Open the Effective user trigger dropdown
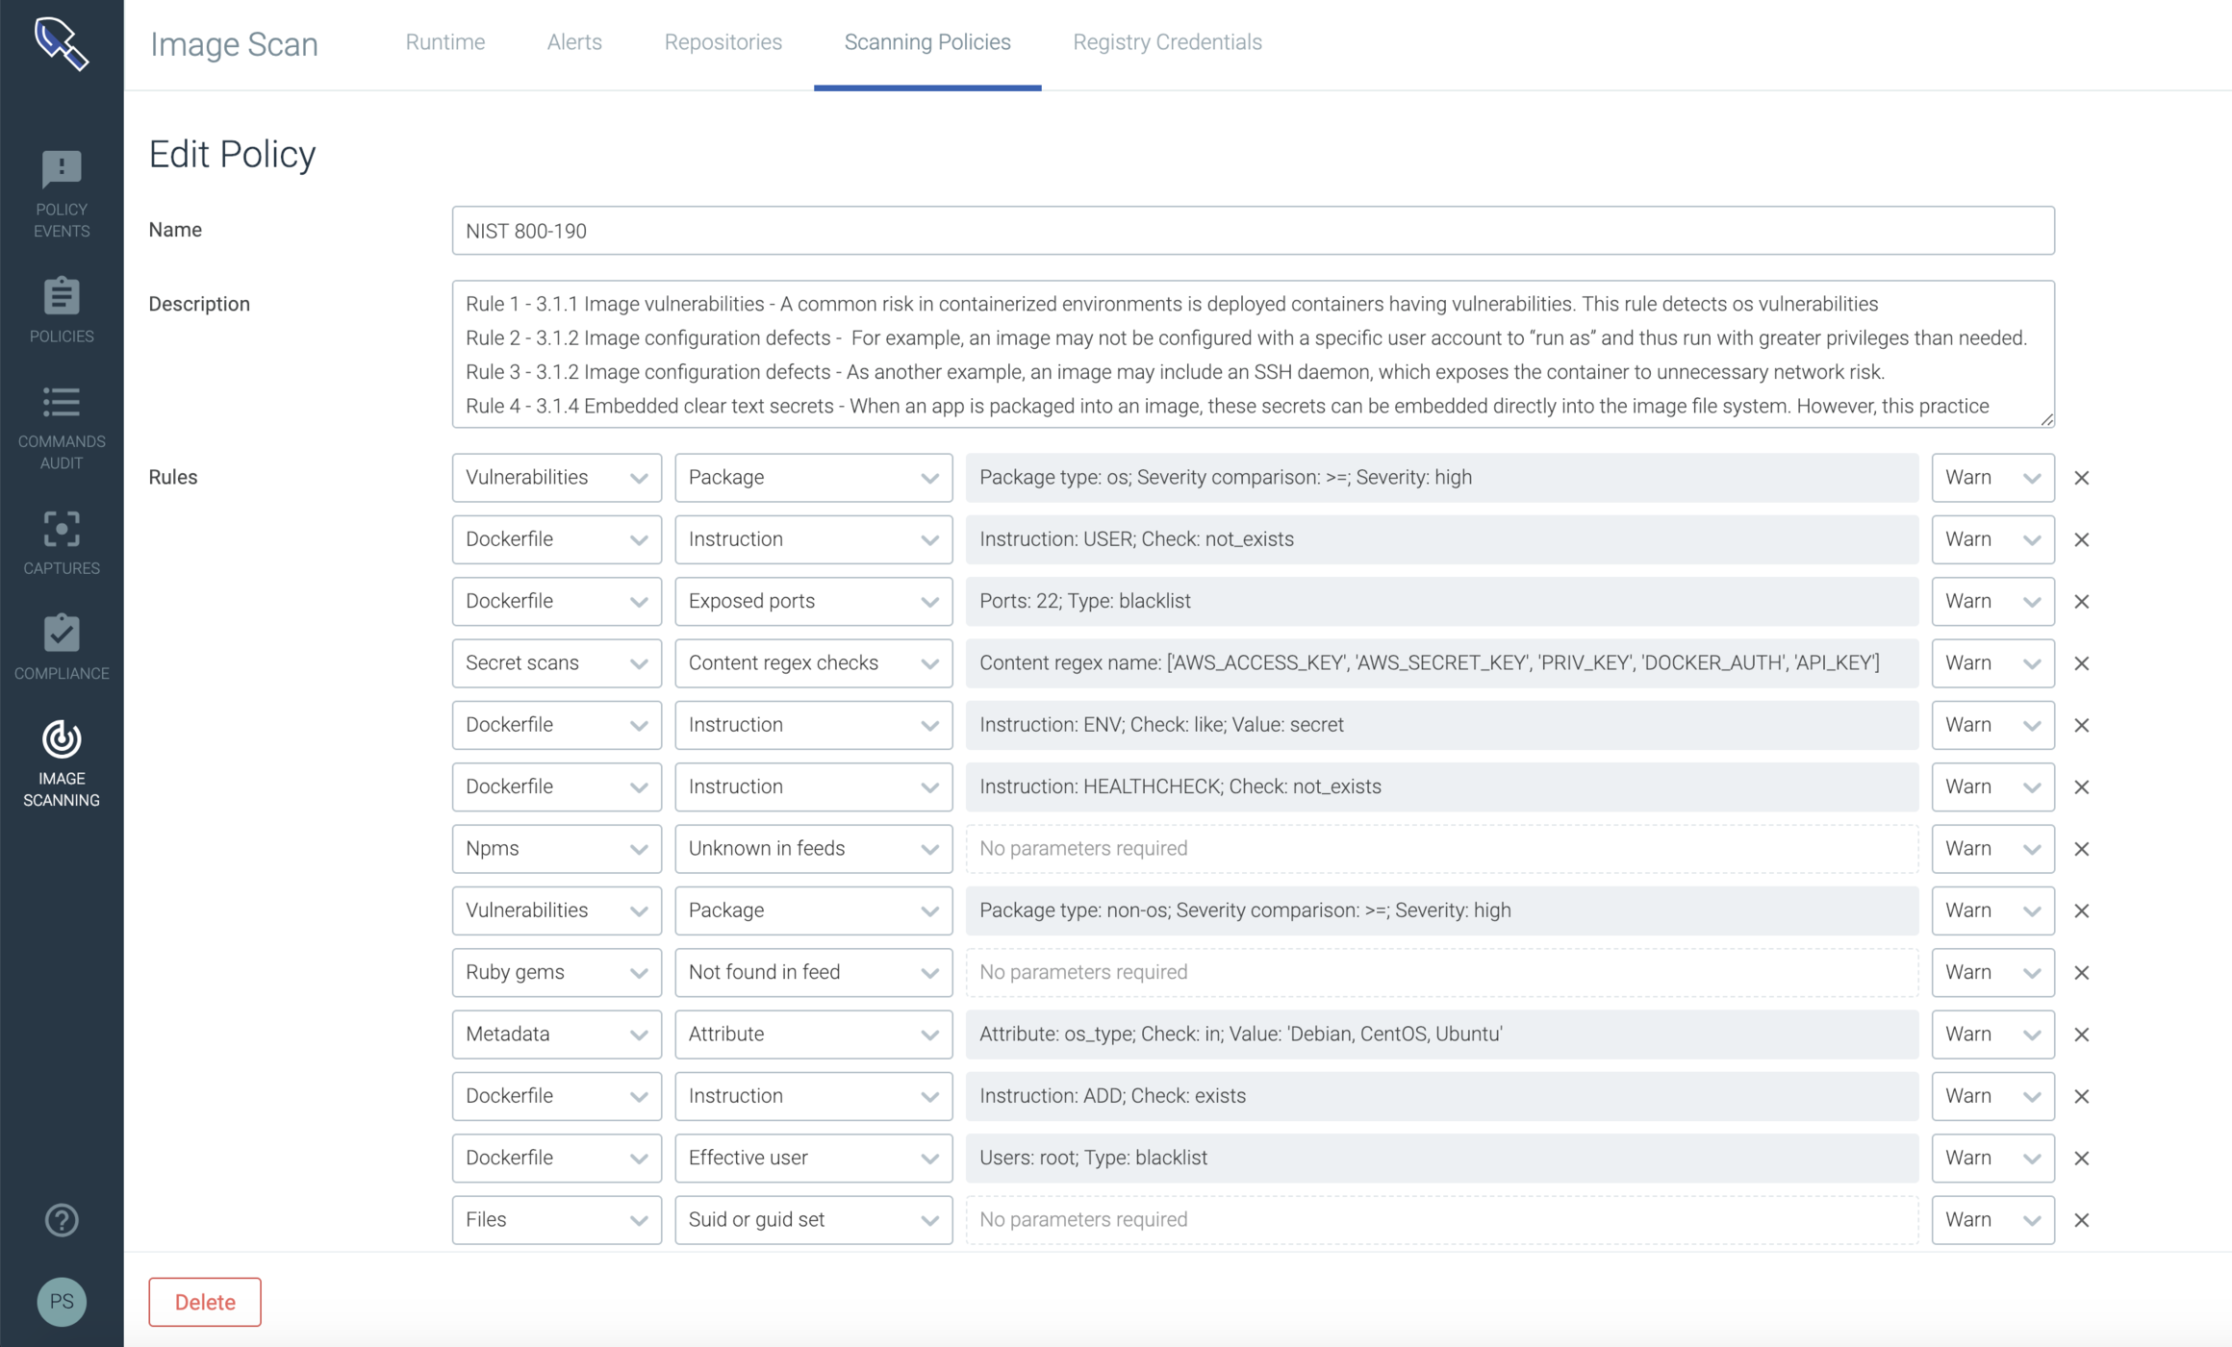Image resolution: width=2232 pixels, height=1347 pixels. (813, 1157)
